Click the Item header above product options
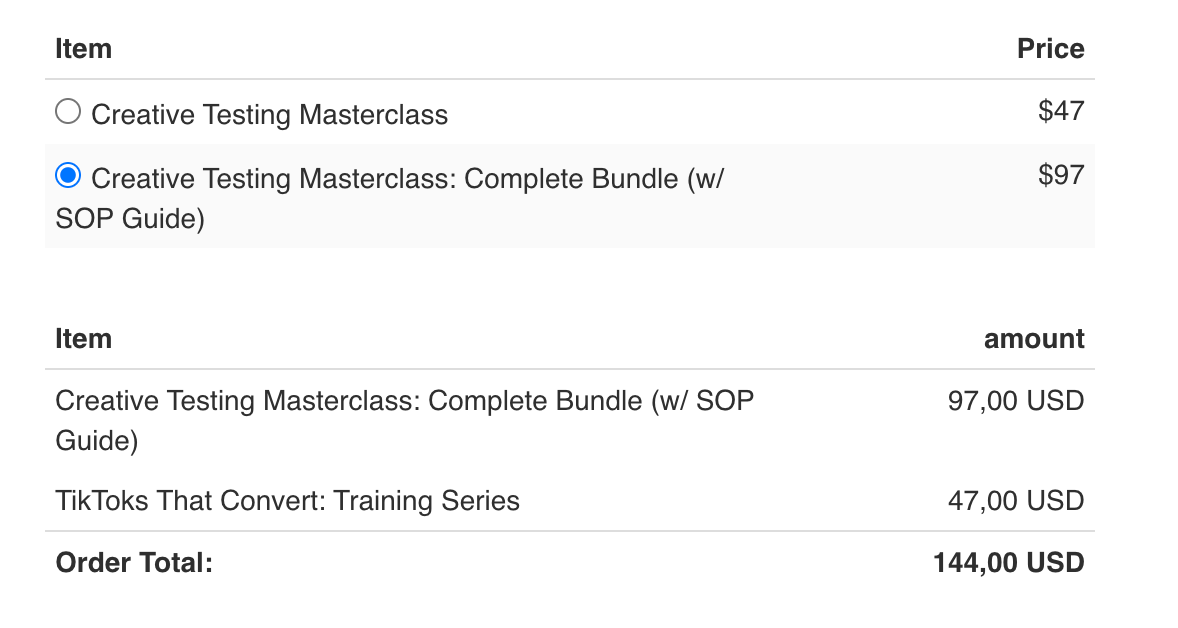 pyautogui.click(x=83, y=49)
